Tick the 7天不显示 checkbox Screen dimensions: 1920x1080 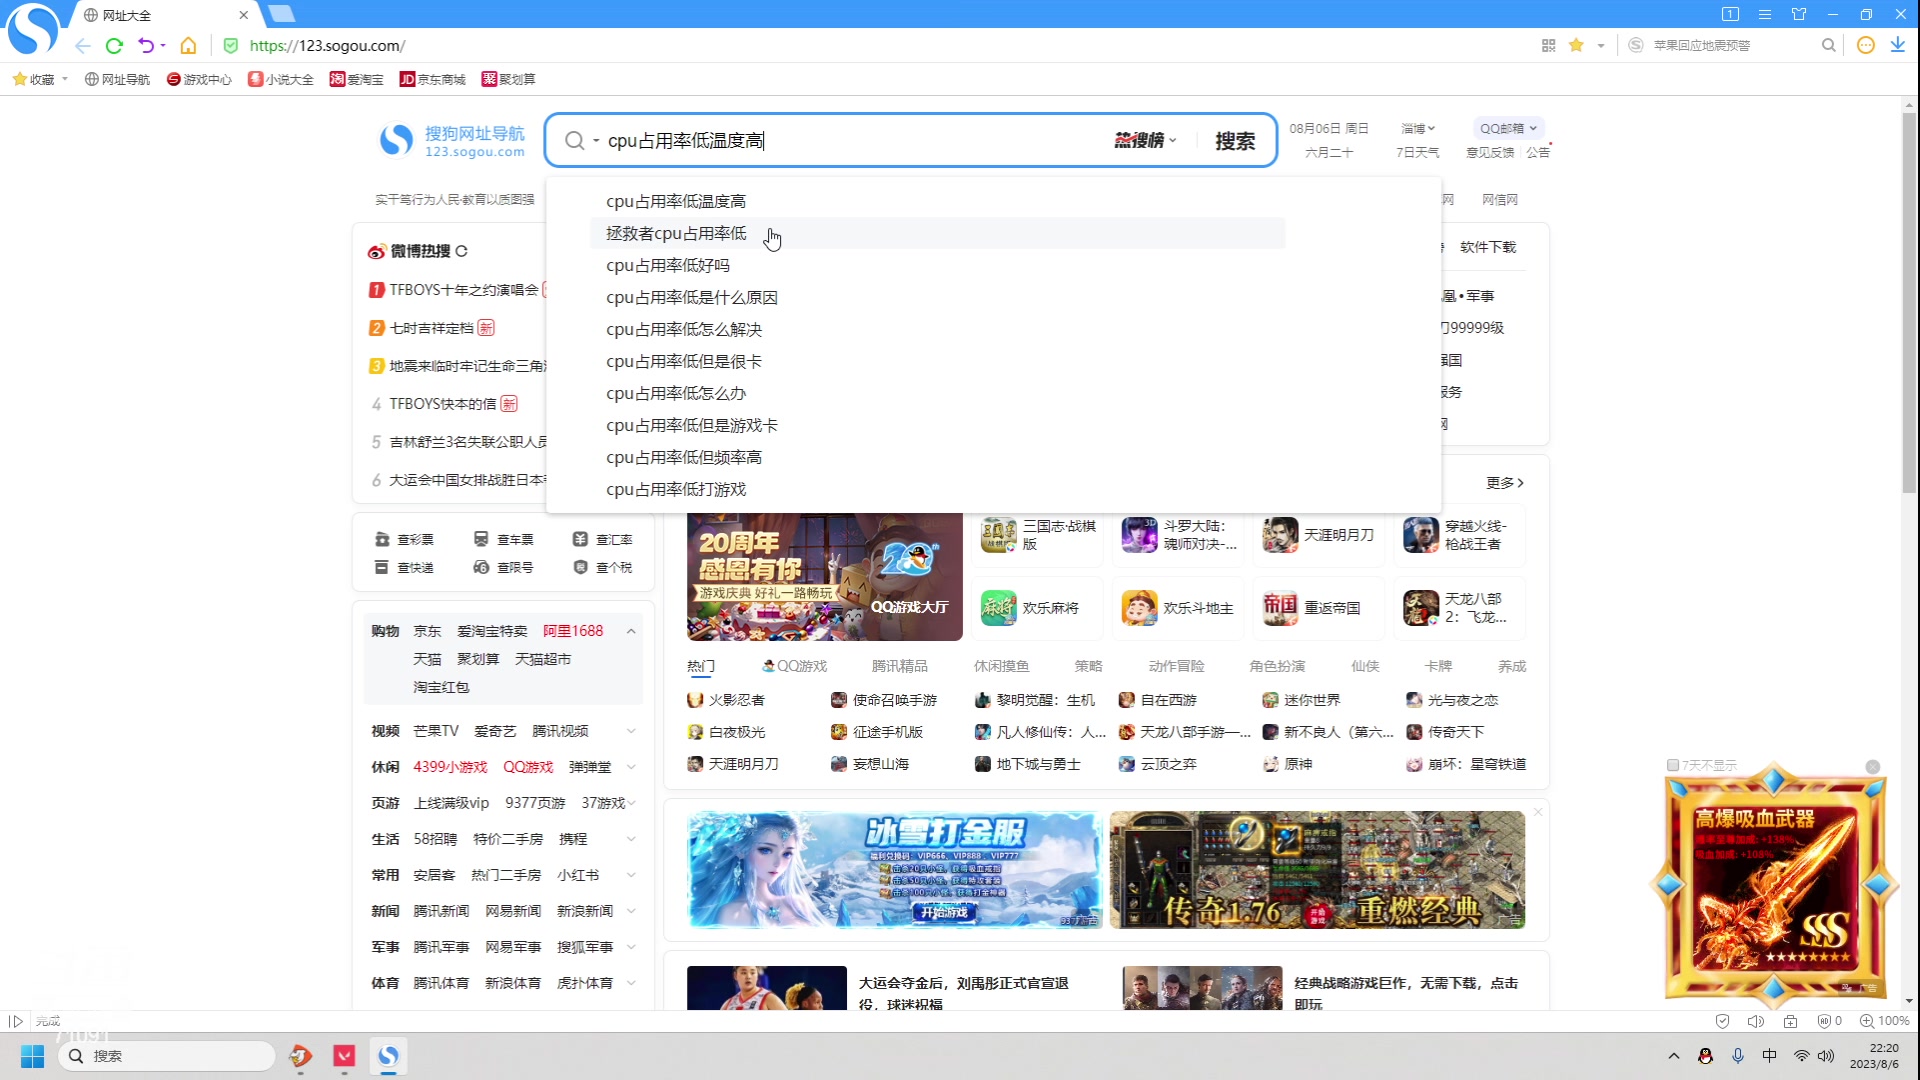[1672, 765]
